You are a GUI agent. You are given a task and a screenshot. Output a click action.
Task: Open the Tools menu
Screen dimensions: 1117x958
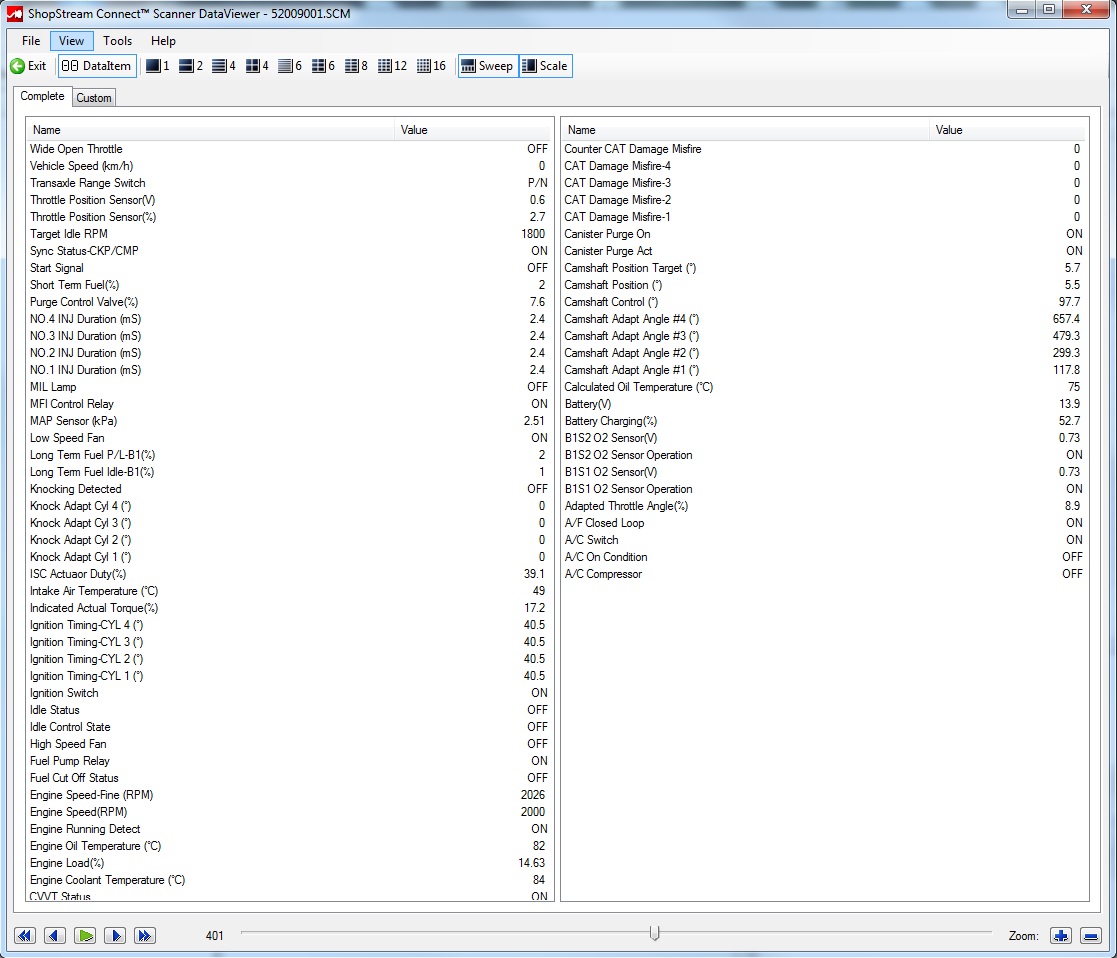(x=118, y=41)
